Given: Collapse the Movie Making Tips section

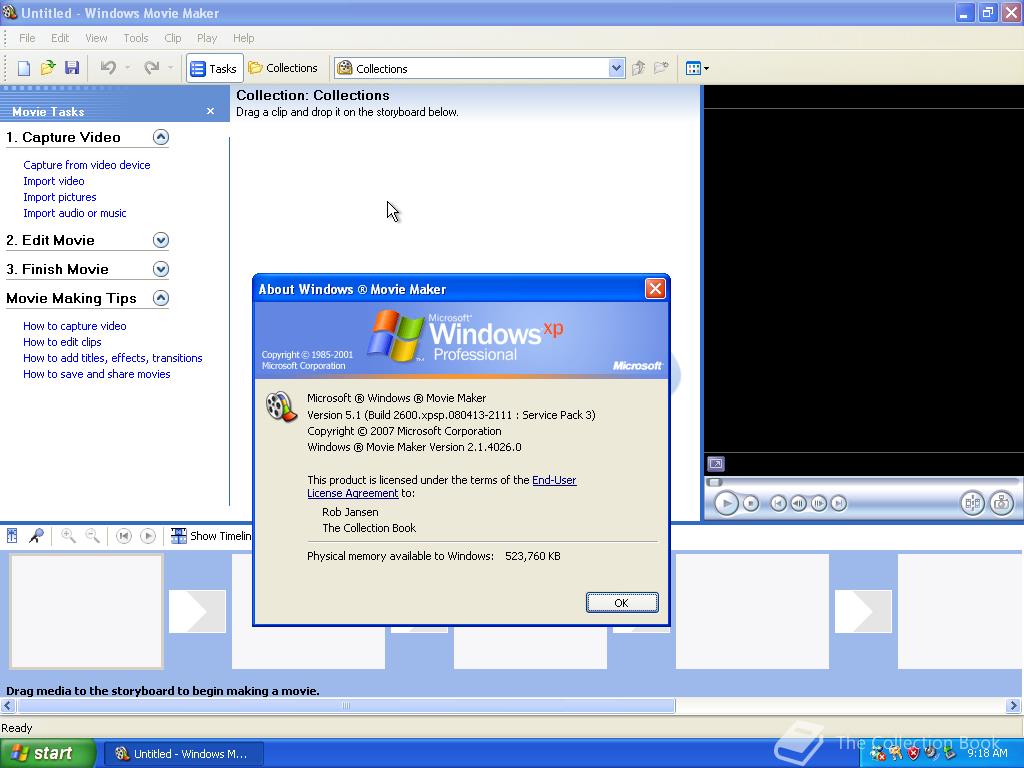Looking at the screenshot, I should 161,298.
